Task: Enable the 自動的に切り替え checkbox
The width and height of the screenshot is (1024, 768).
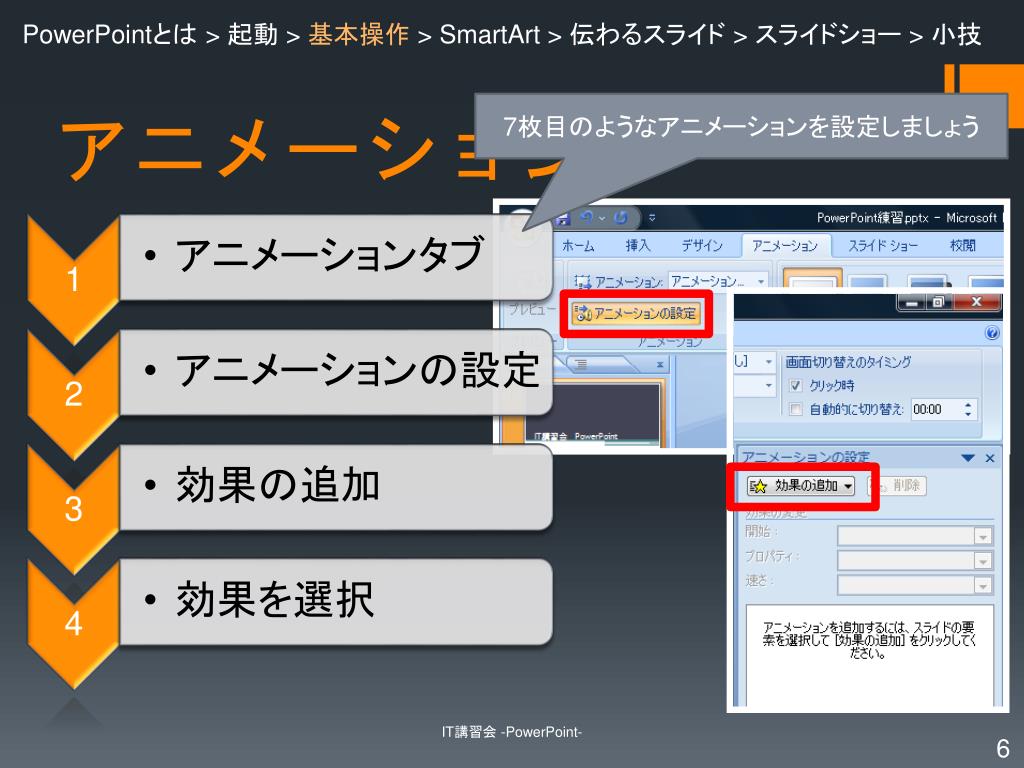Action: (x=795, y=409)
